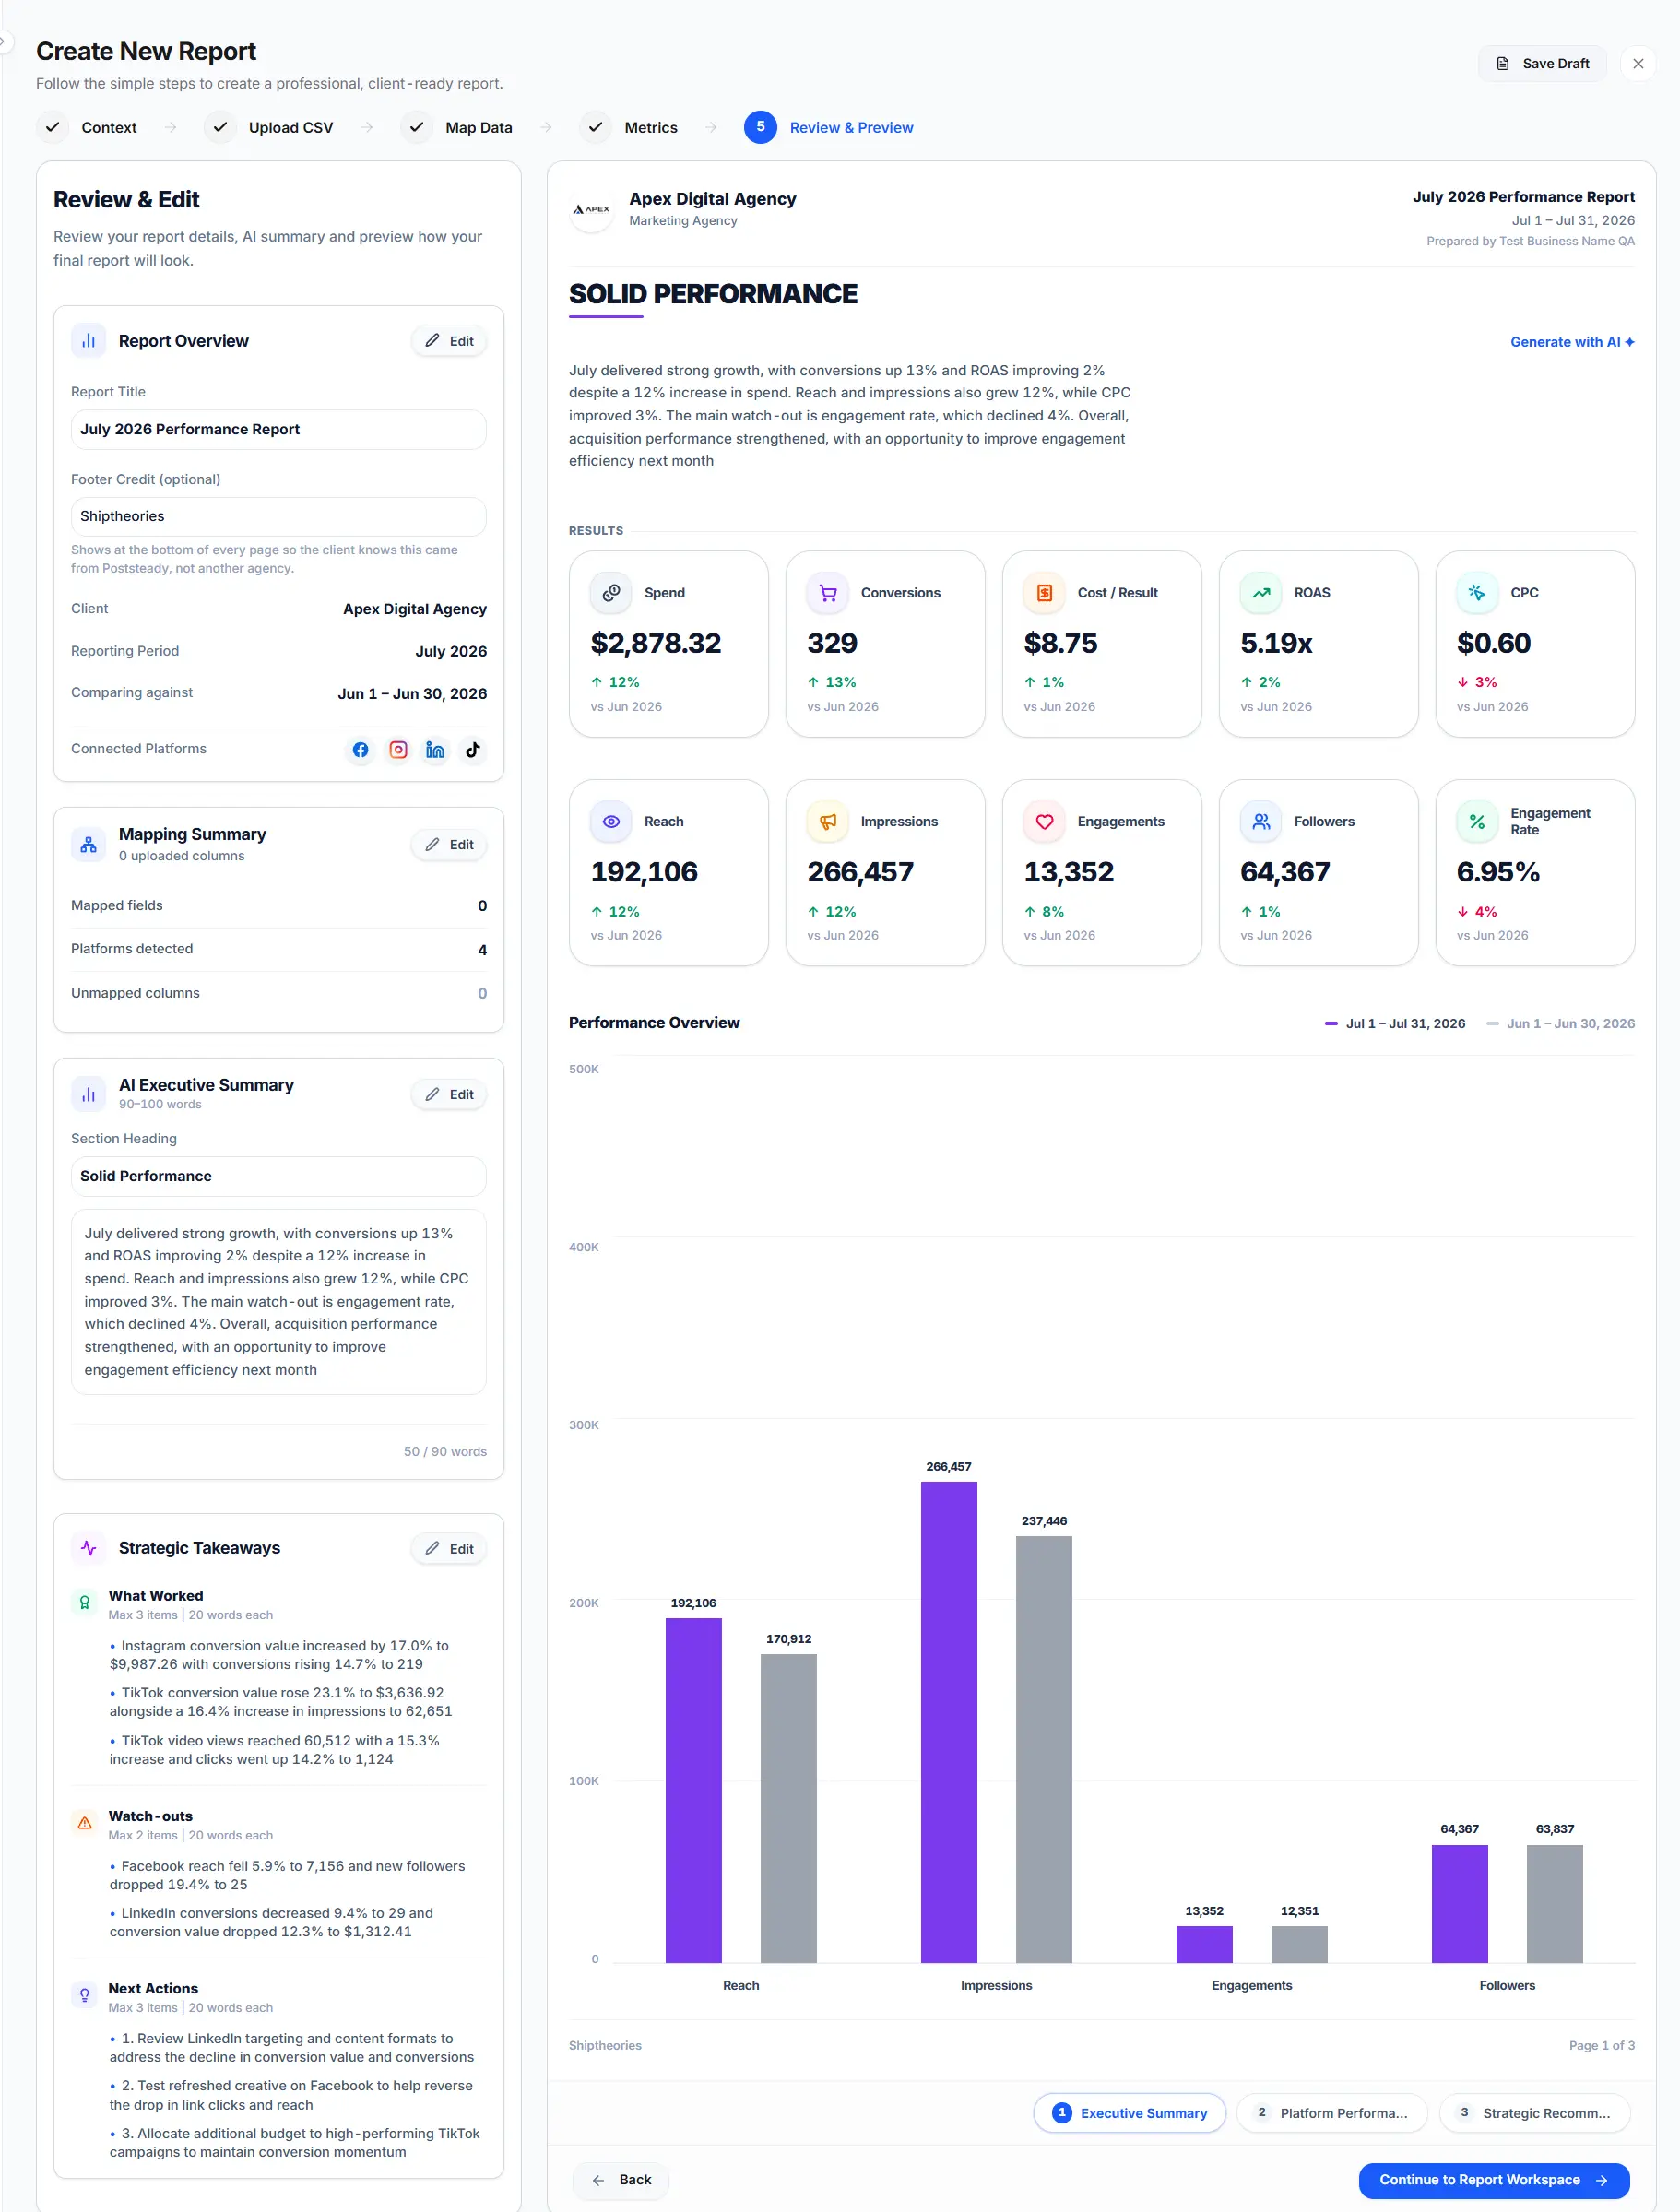This screenshot has width=1680, height=2212.
Task: Click the Report Title input field
Action: click(x=278, y=429)
